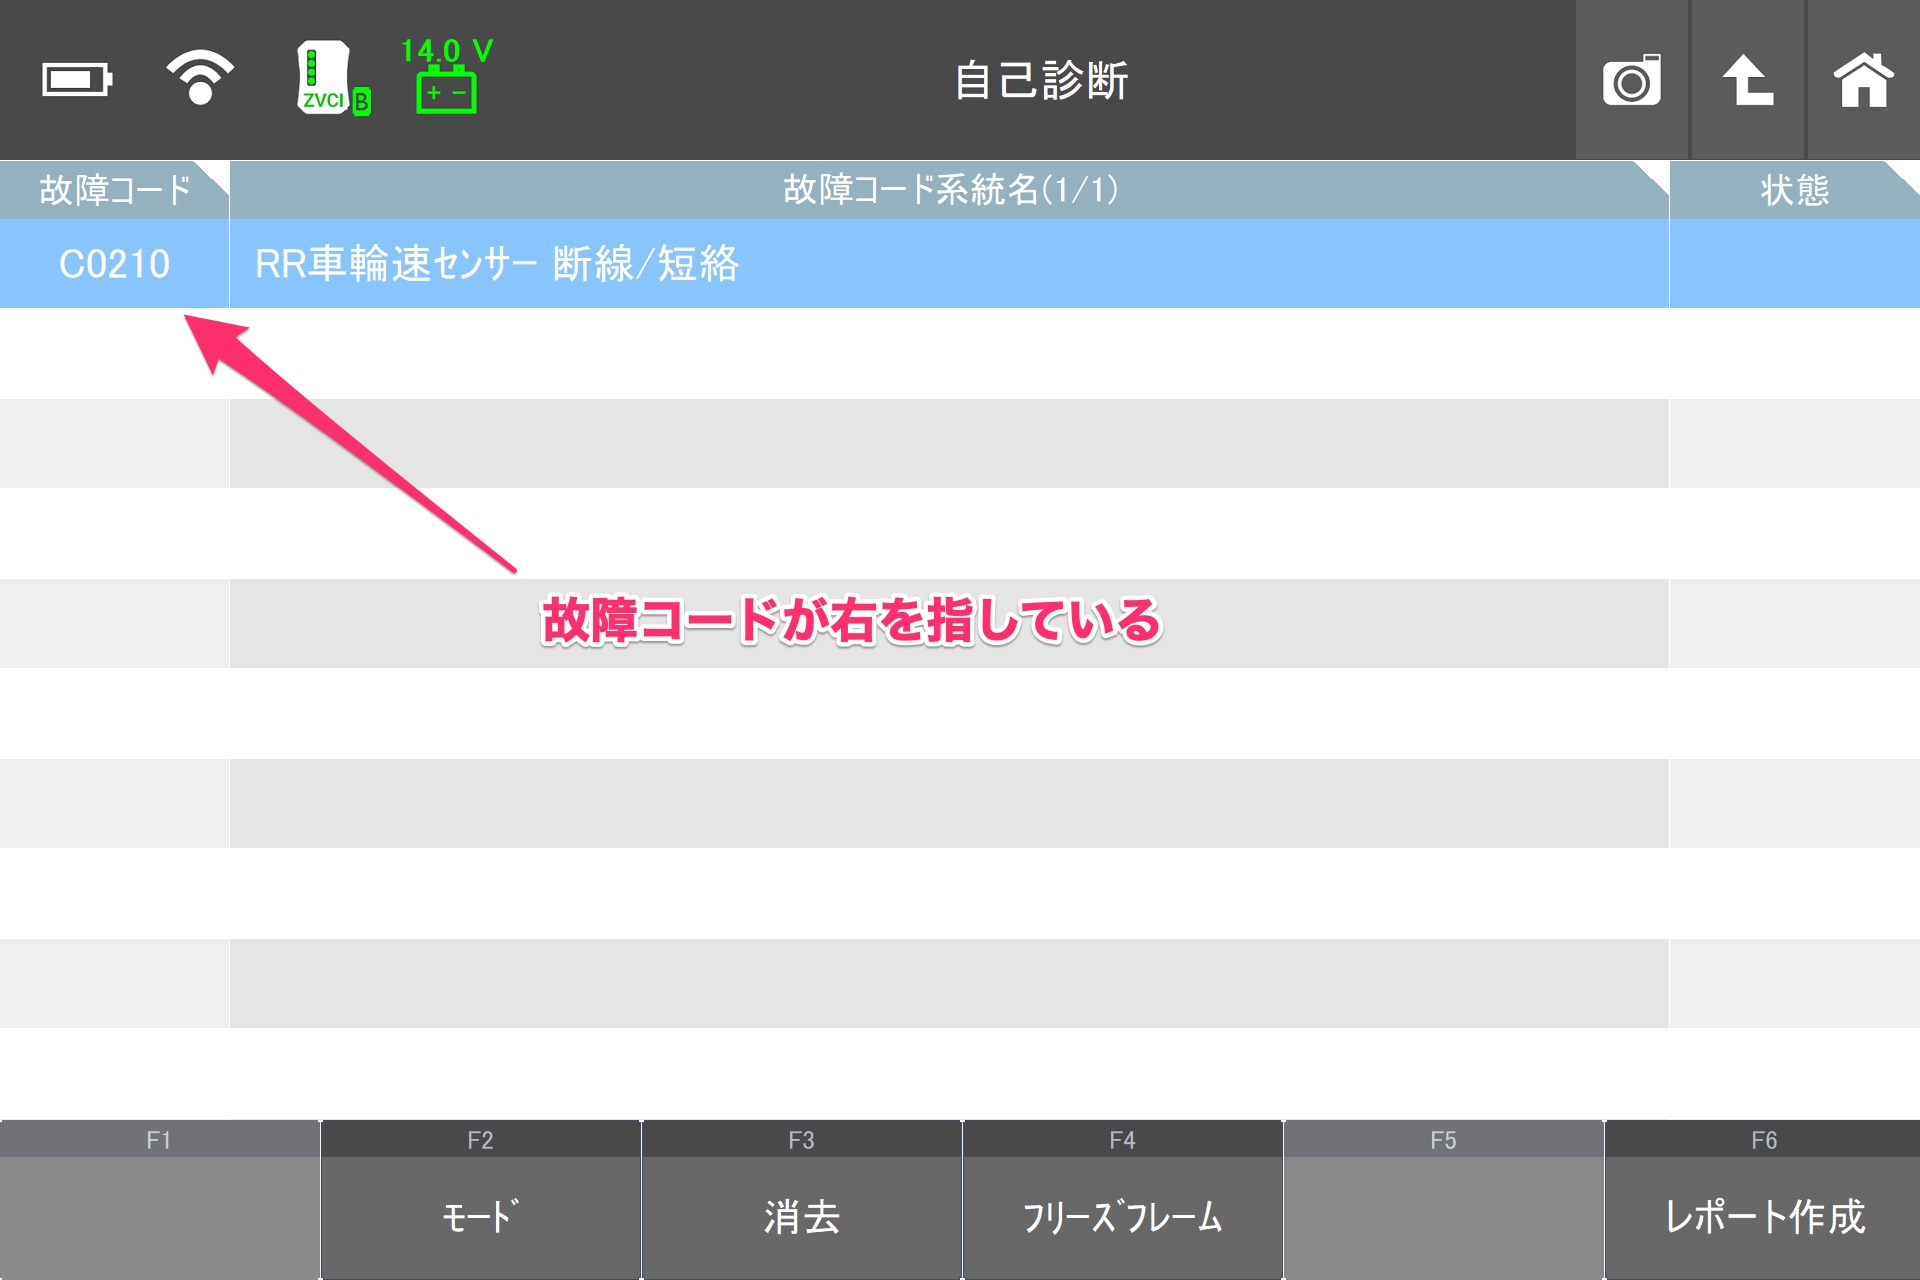Click the status cell of C0210 row
Screen dimensions: 1920x1280
pos(1794,264)
